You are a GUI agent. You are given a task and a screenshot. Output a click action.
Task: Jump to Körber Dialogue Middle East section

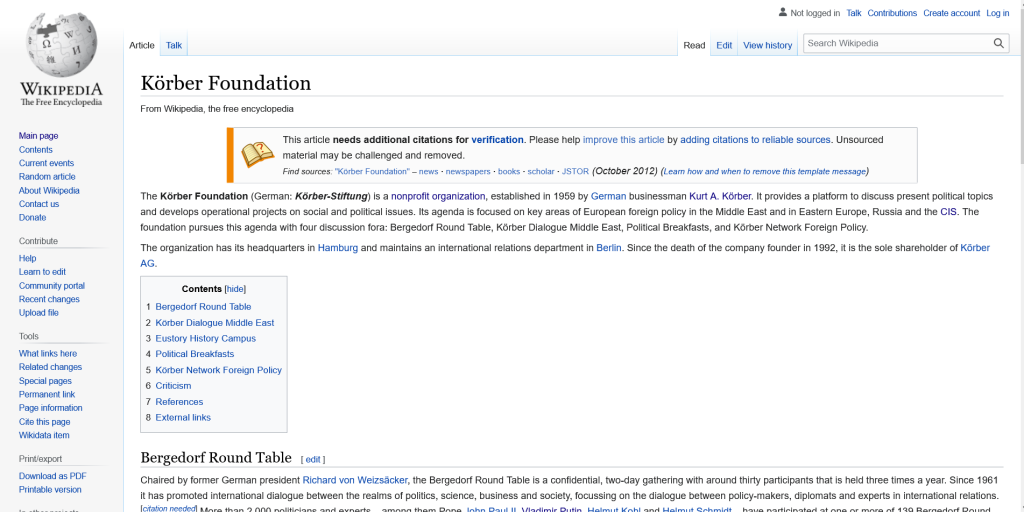215,322
